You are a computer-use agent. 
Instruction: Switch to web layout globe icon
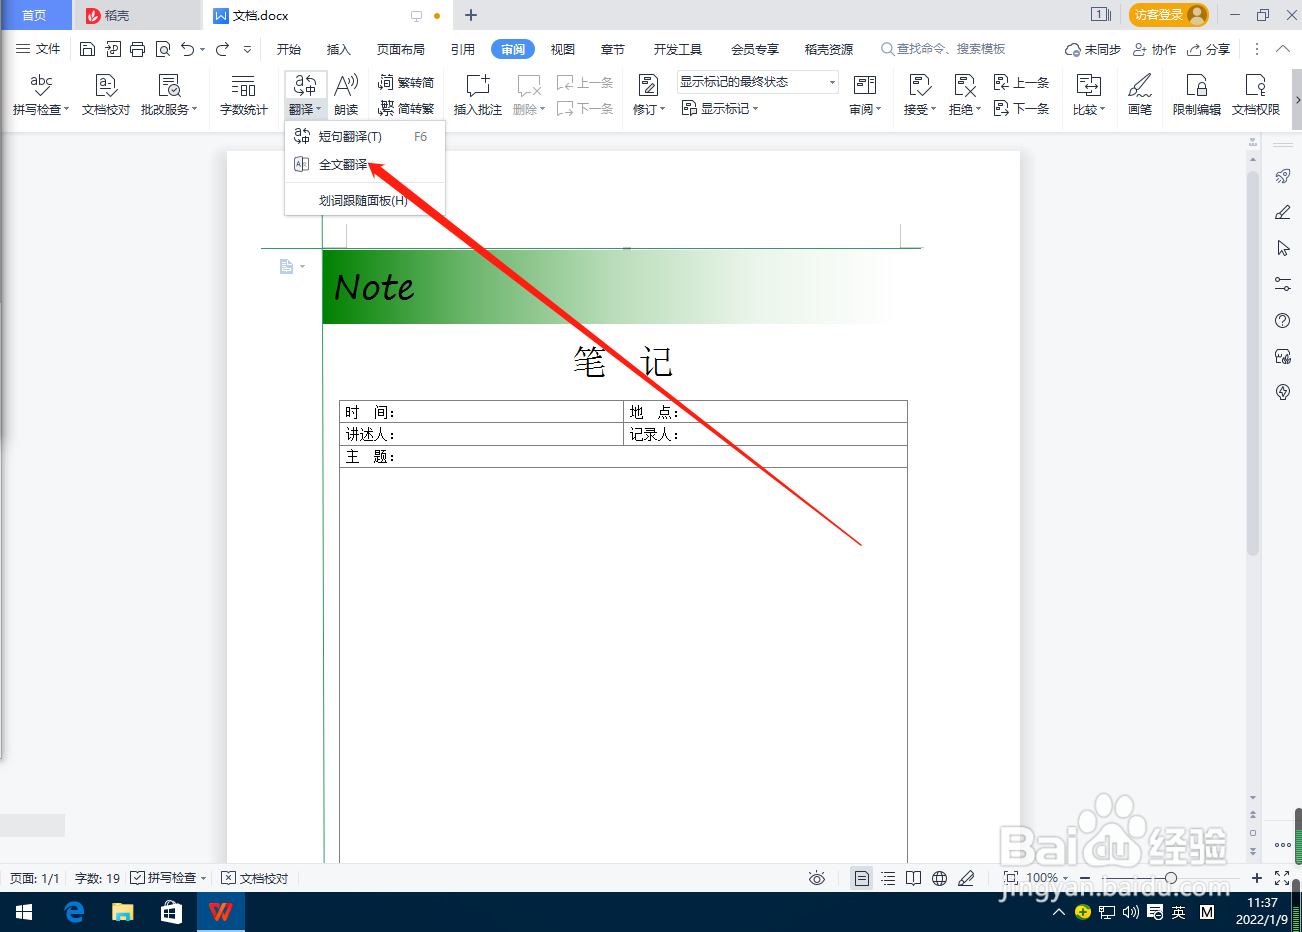pos(939,878)
